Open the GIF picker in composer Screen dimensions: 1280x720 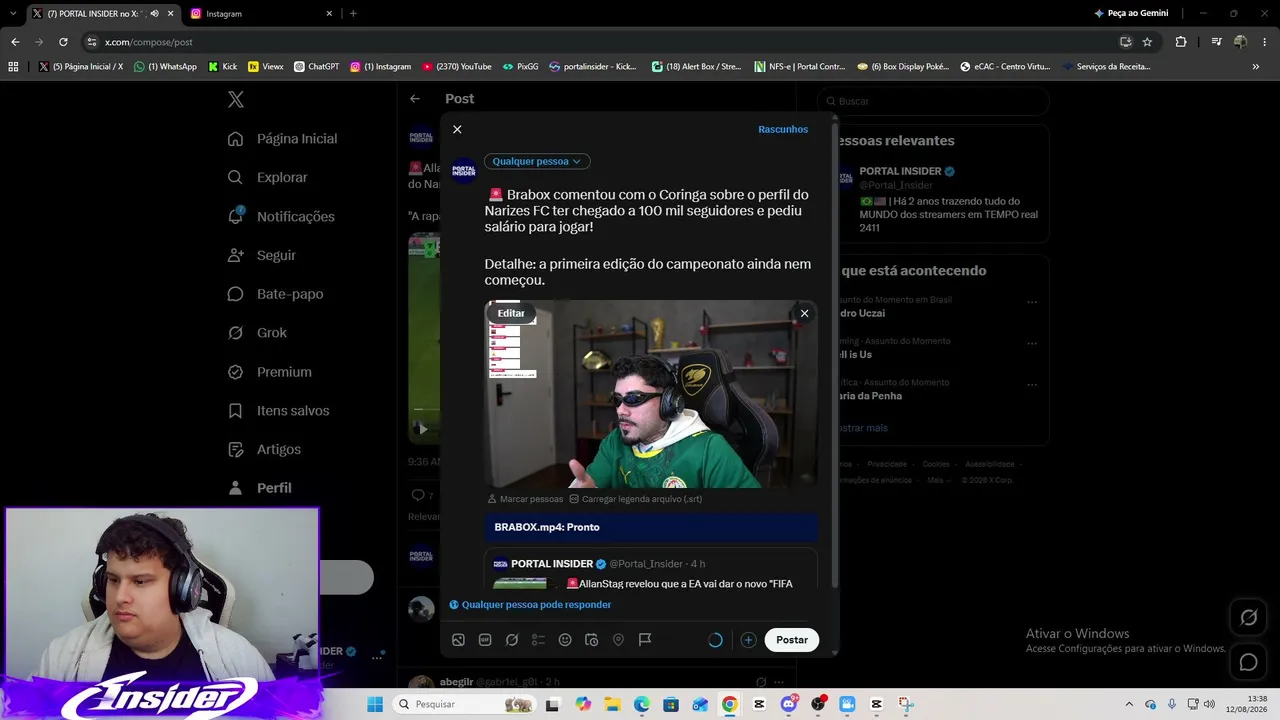pyautogui.click(x=485, y=640)
